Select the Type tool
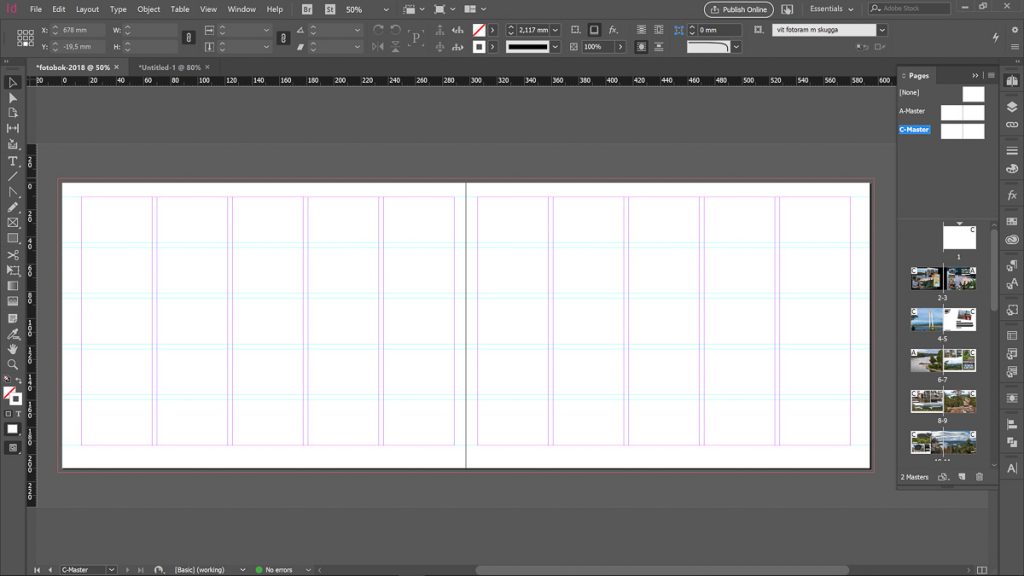The image size is (1024, 576). [x=12, y=161]
